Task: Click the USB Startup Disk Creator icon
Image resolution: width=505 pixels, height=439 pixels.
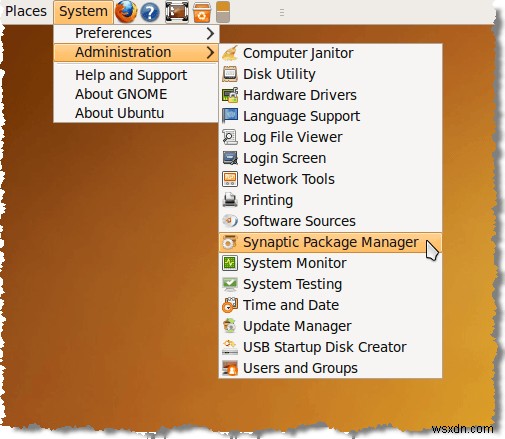Action: click(230, 347)
